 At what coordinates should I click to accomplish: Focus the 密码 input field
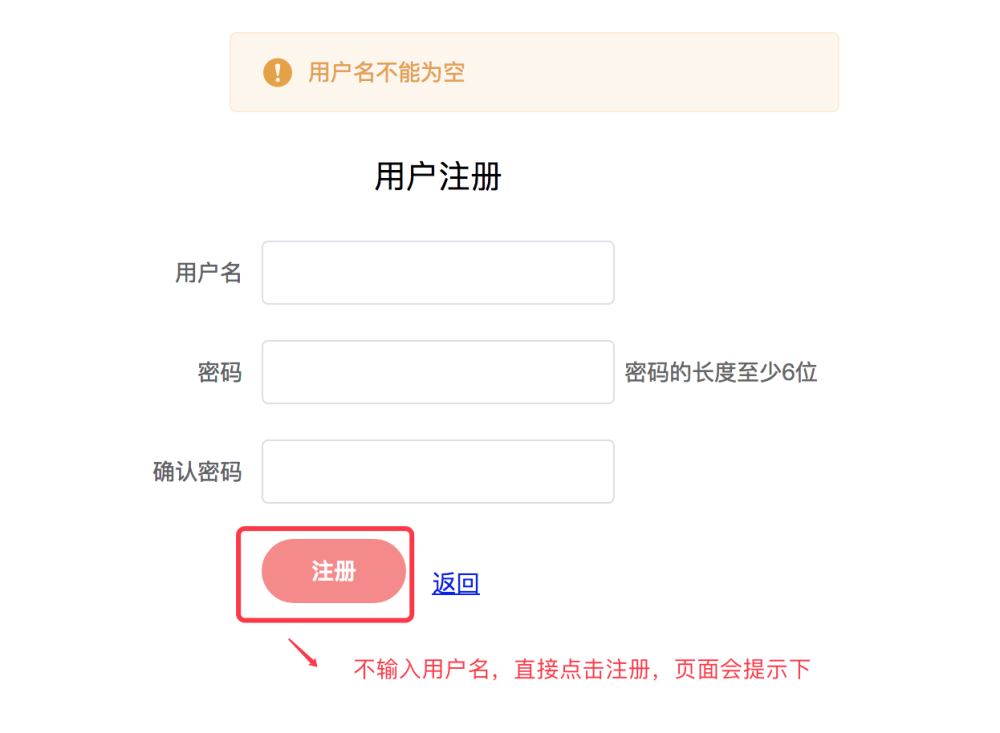(x=438, y=372)
